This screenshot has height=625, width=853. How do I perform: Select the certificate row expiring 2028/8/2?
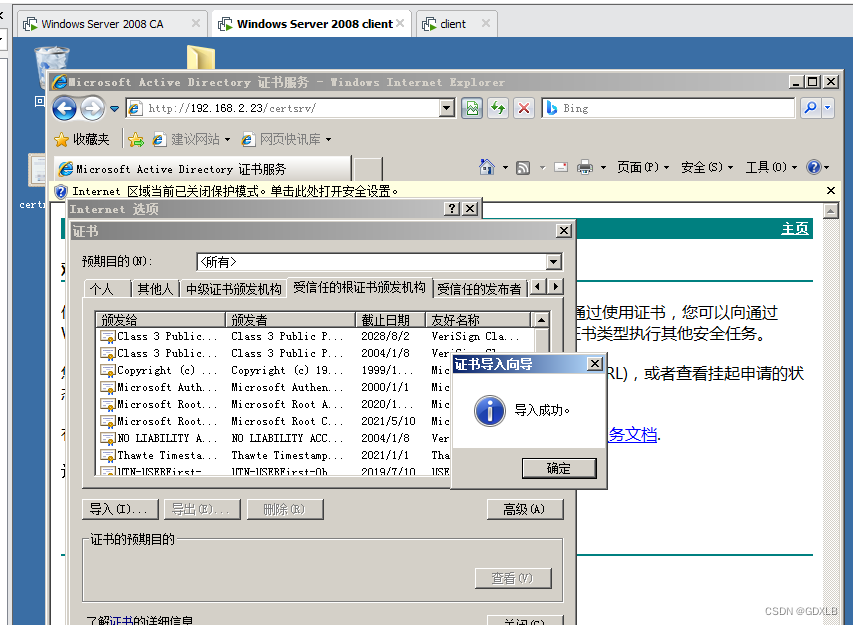(314, 337)
